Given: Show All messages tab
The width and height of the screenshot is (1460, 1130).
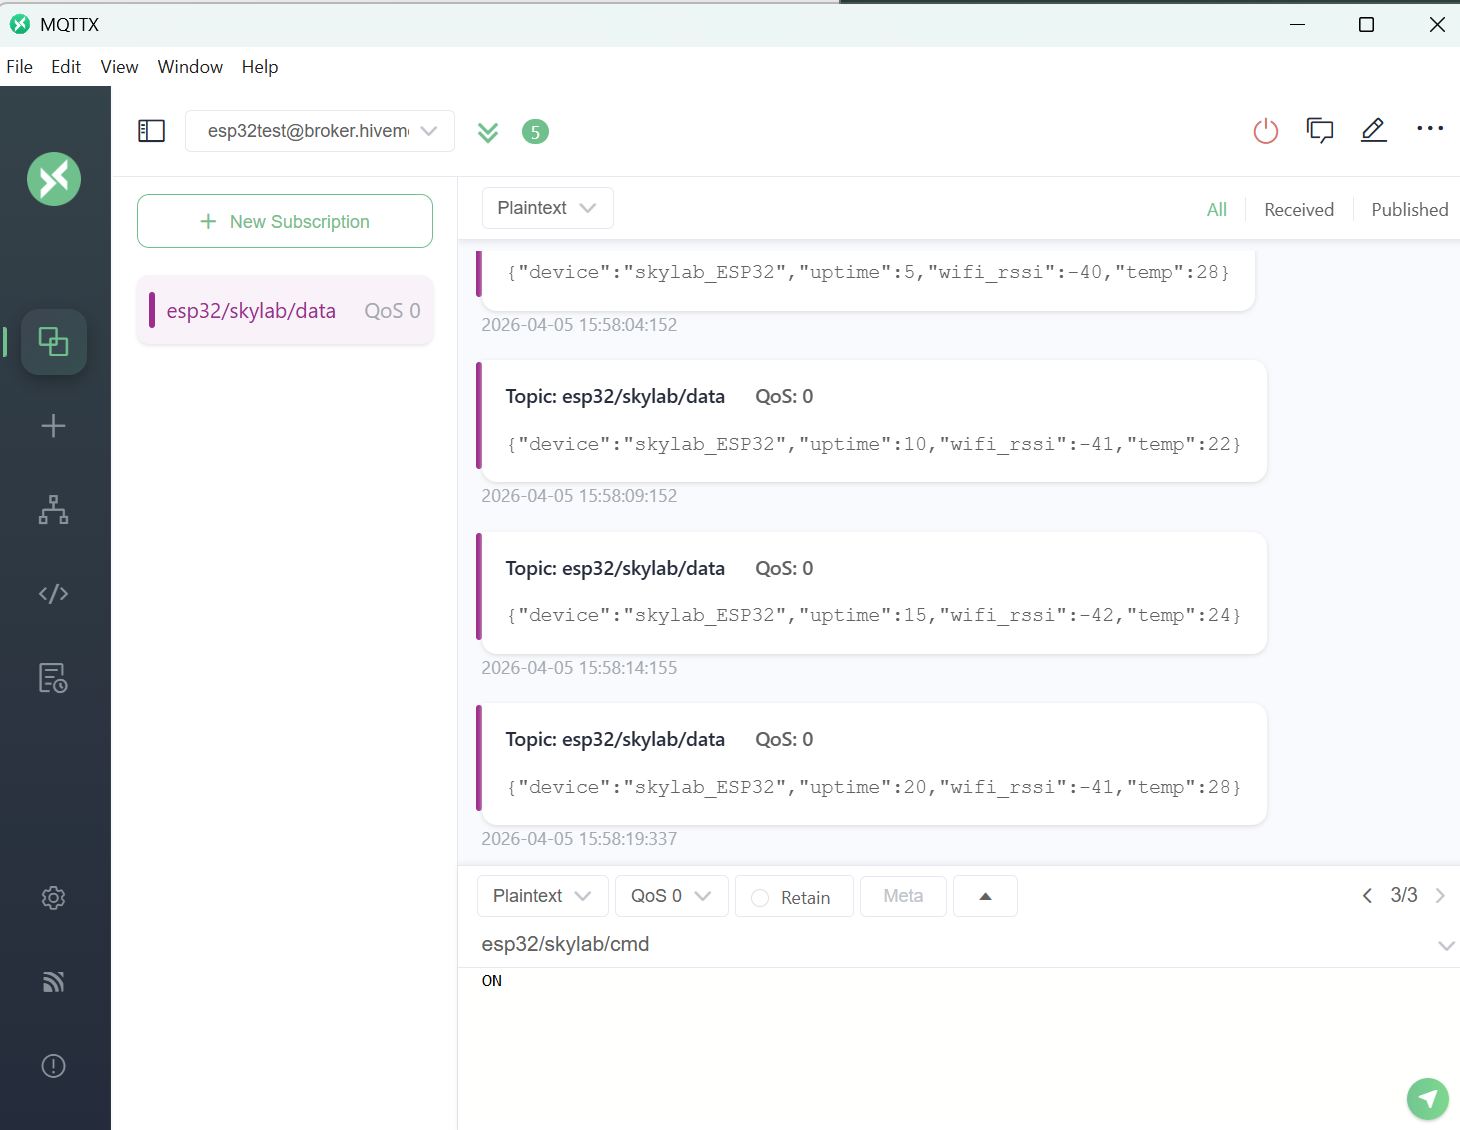Looking at the screenshot, I should [1217, 210].
